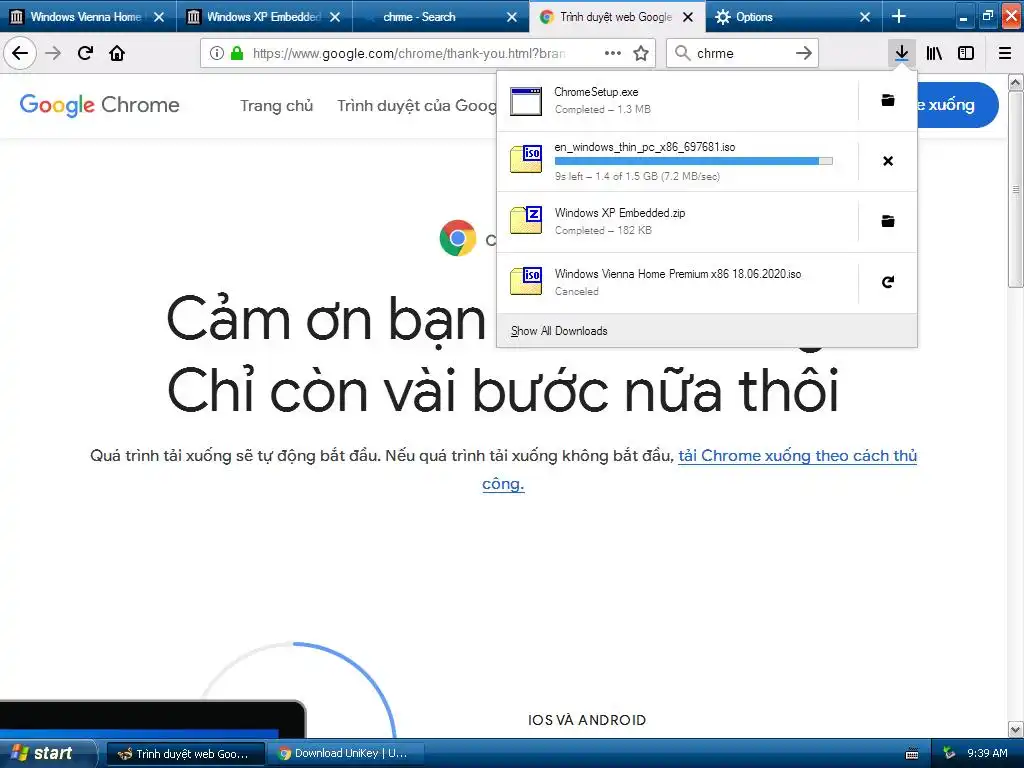Close the Windows Vienna Home tab
The image size is (1024, 768).
[159, 17]
